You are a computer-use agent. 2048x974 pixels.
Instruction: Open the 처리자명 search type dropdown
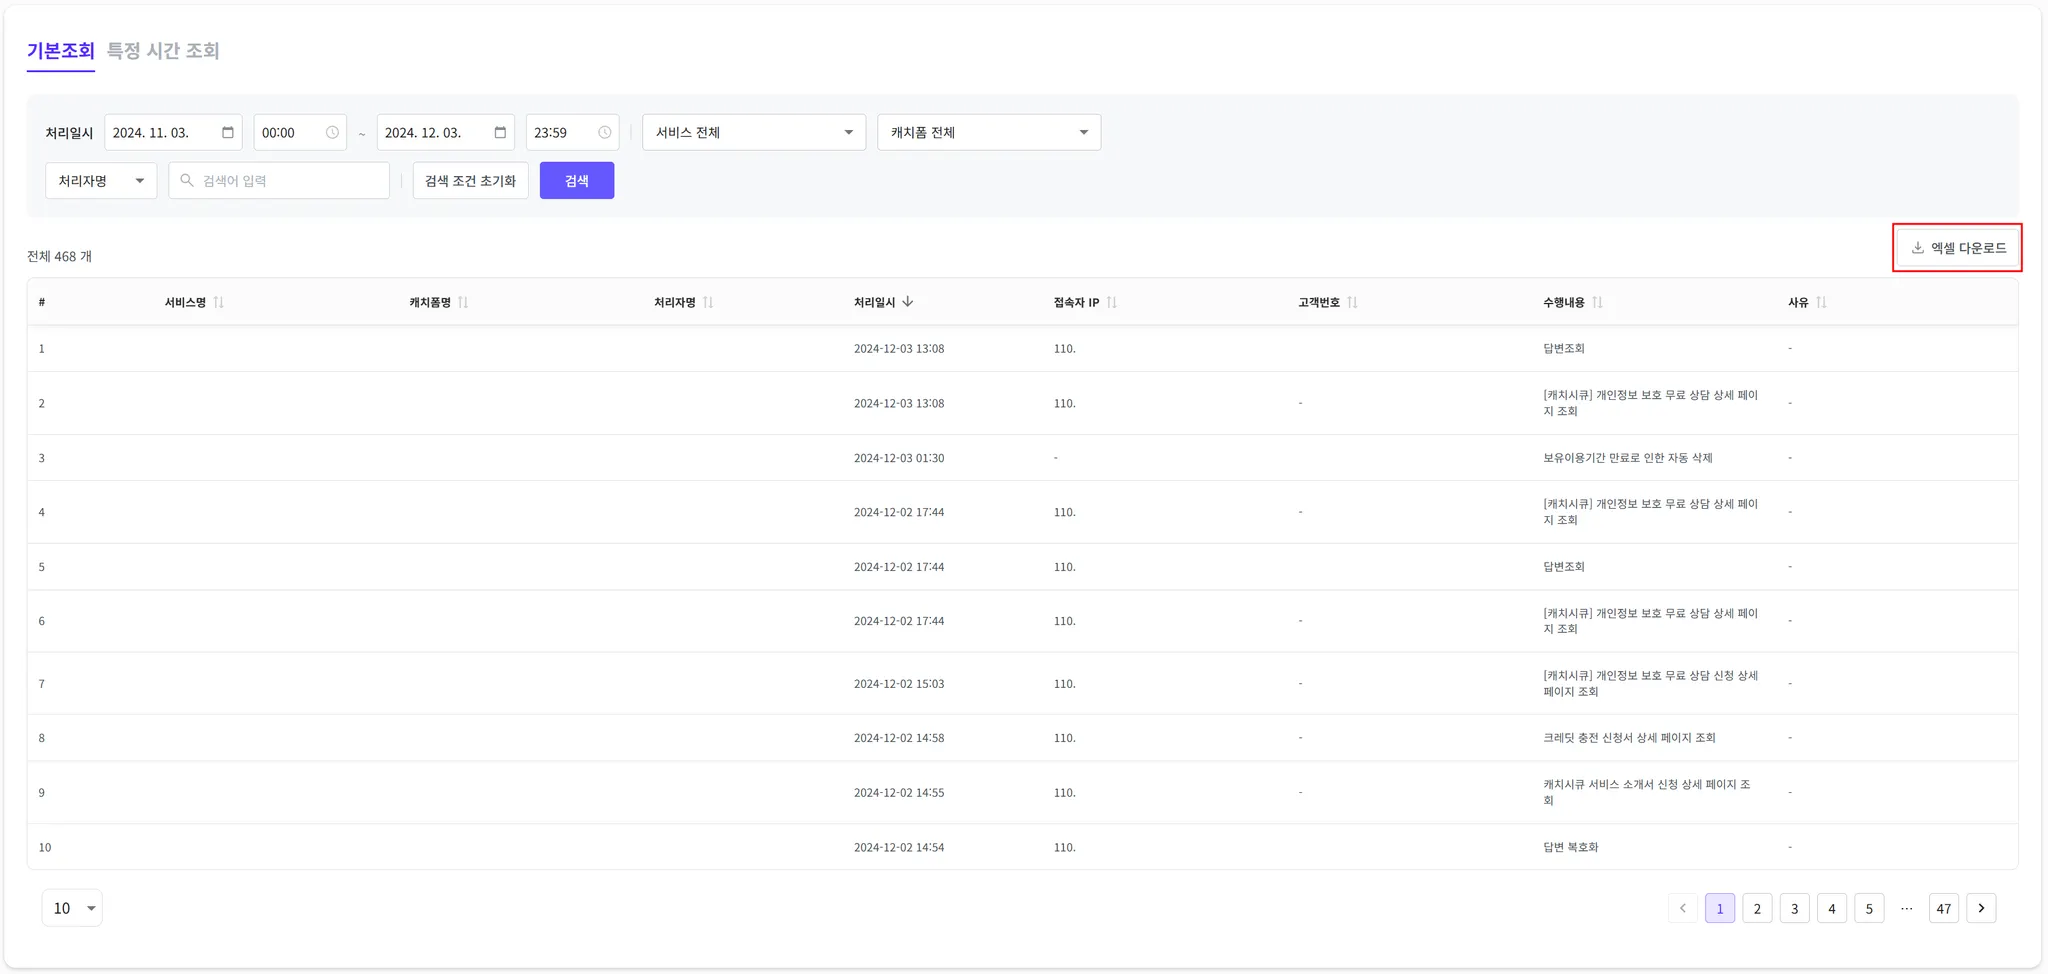point(101,180)
